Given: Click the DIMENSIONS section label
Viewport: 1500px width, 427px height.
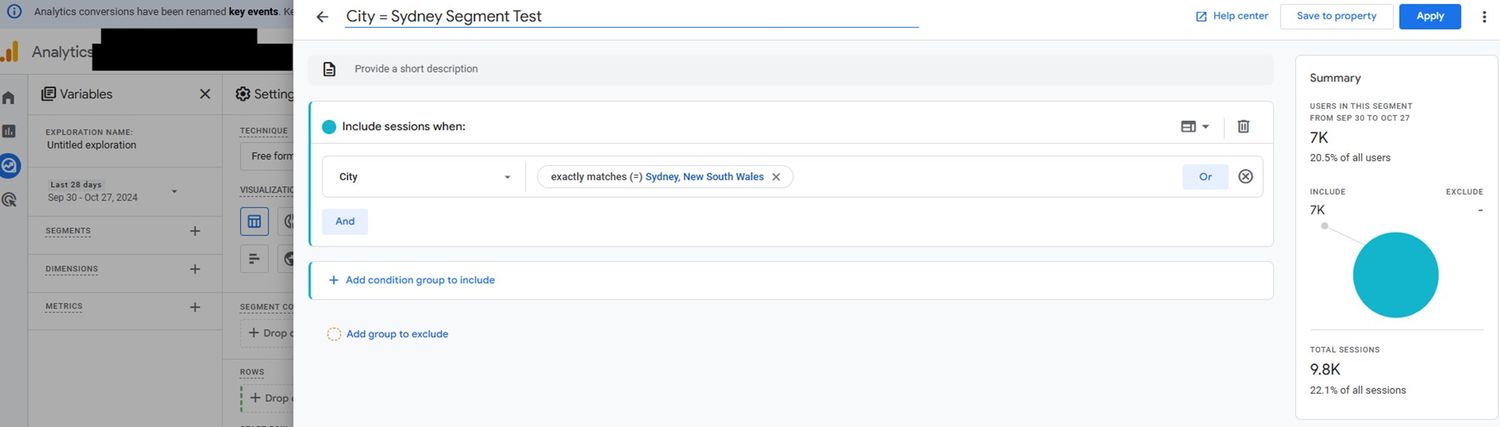Looking at the screenshot, I should pyautogui.click(x=72, y=269).
